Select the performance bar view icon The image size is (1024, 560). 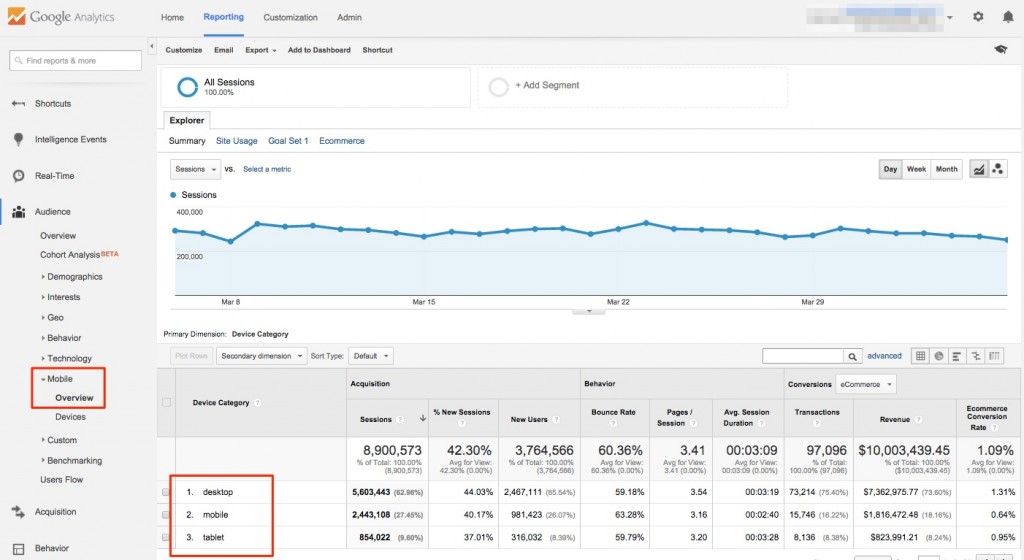click(956, 356)
